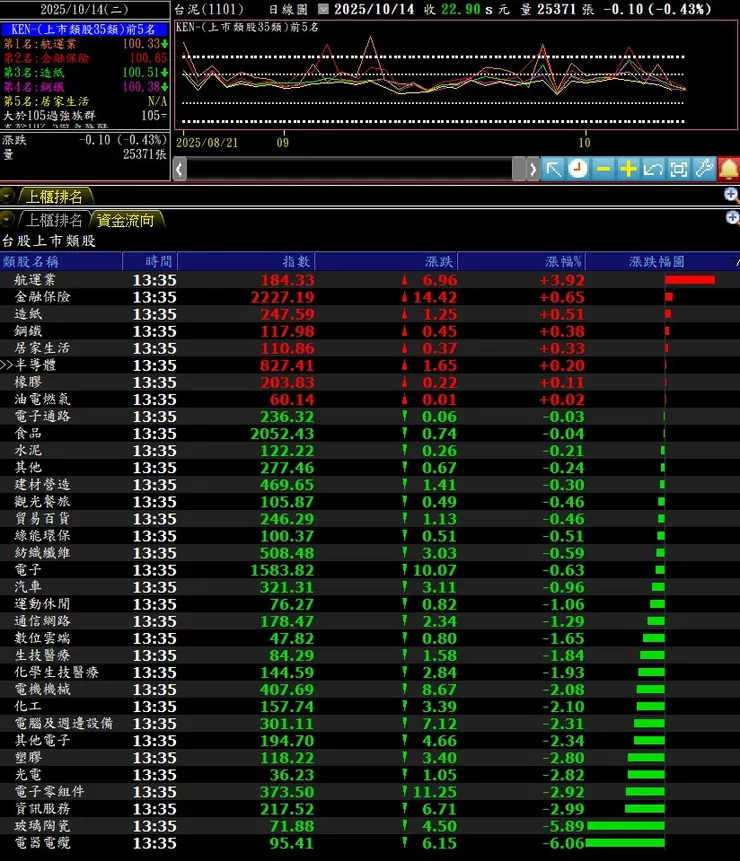Select KEN-(上市類股35類)前5名 blue header

point(85,29)
